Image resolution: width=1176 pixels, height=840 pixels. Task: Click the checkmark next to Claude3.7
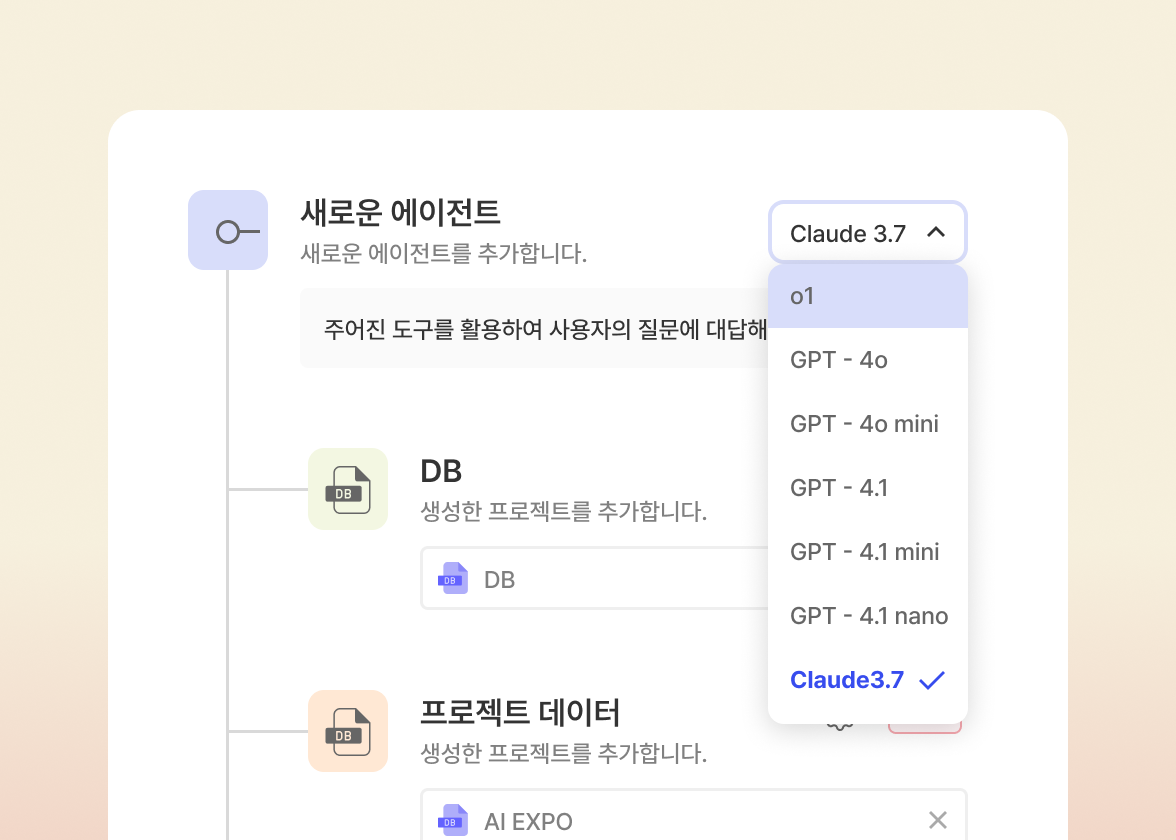click(932, 680)
